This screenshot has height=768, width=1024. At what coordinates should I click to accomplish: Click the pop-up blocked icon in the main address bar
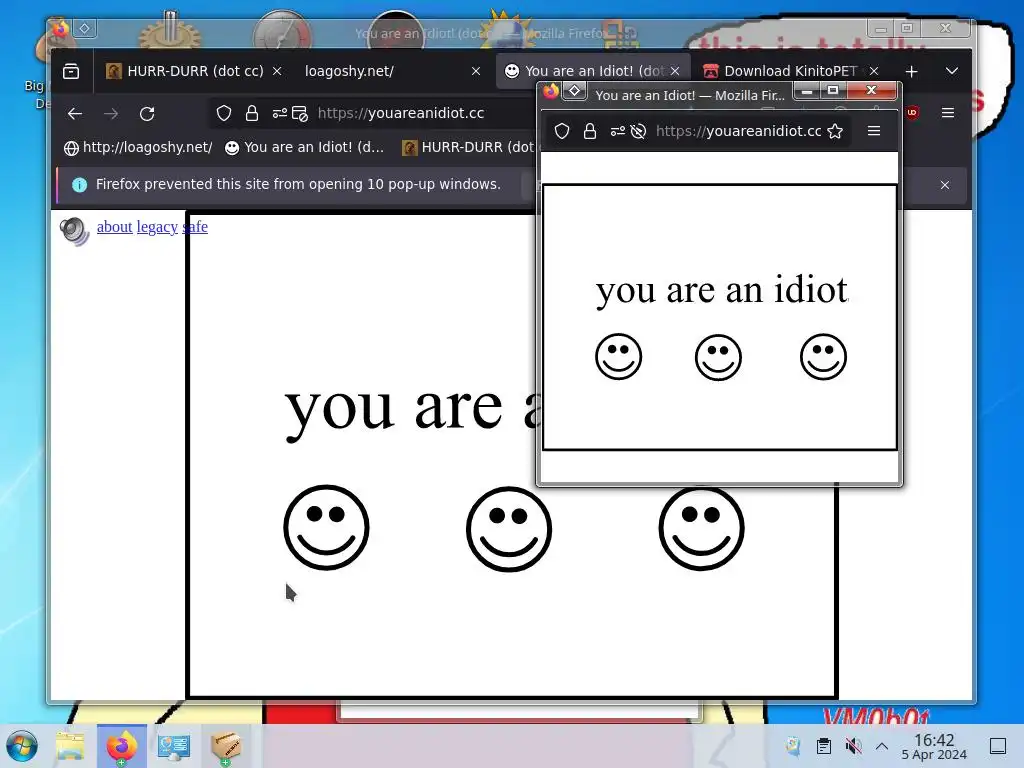[x=300, y=114]
